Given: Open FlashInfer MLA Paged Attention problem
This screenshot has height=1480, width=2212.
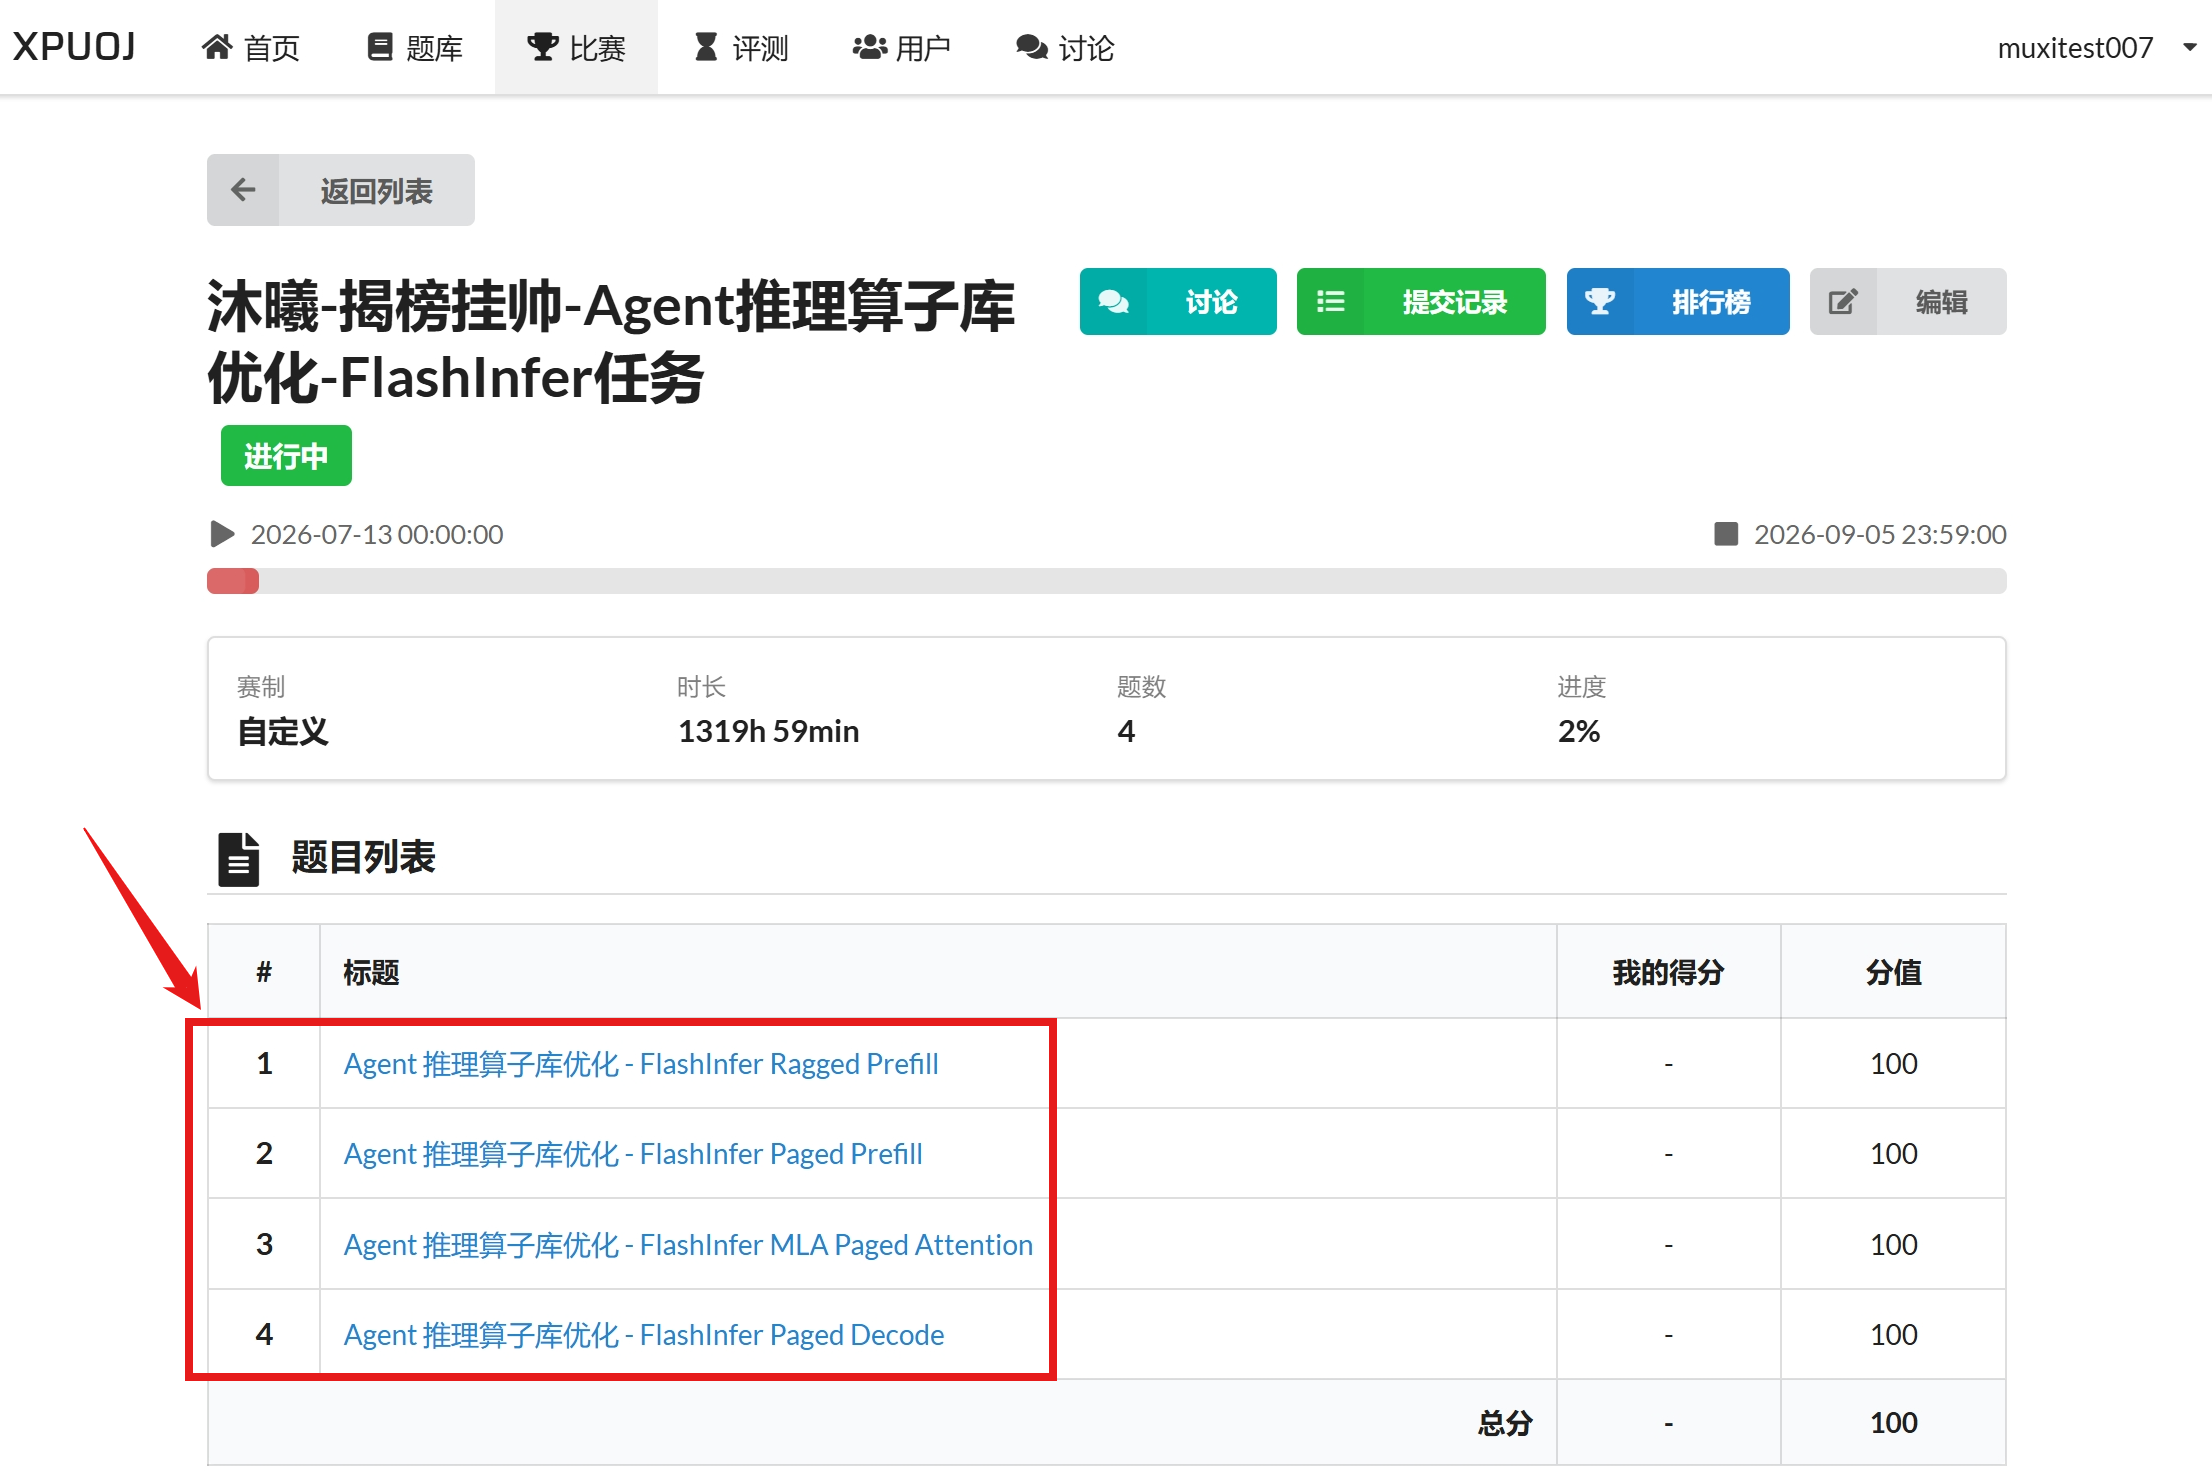Looking at the screenshot, I should point(688,1244).
